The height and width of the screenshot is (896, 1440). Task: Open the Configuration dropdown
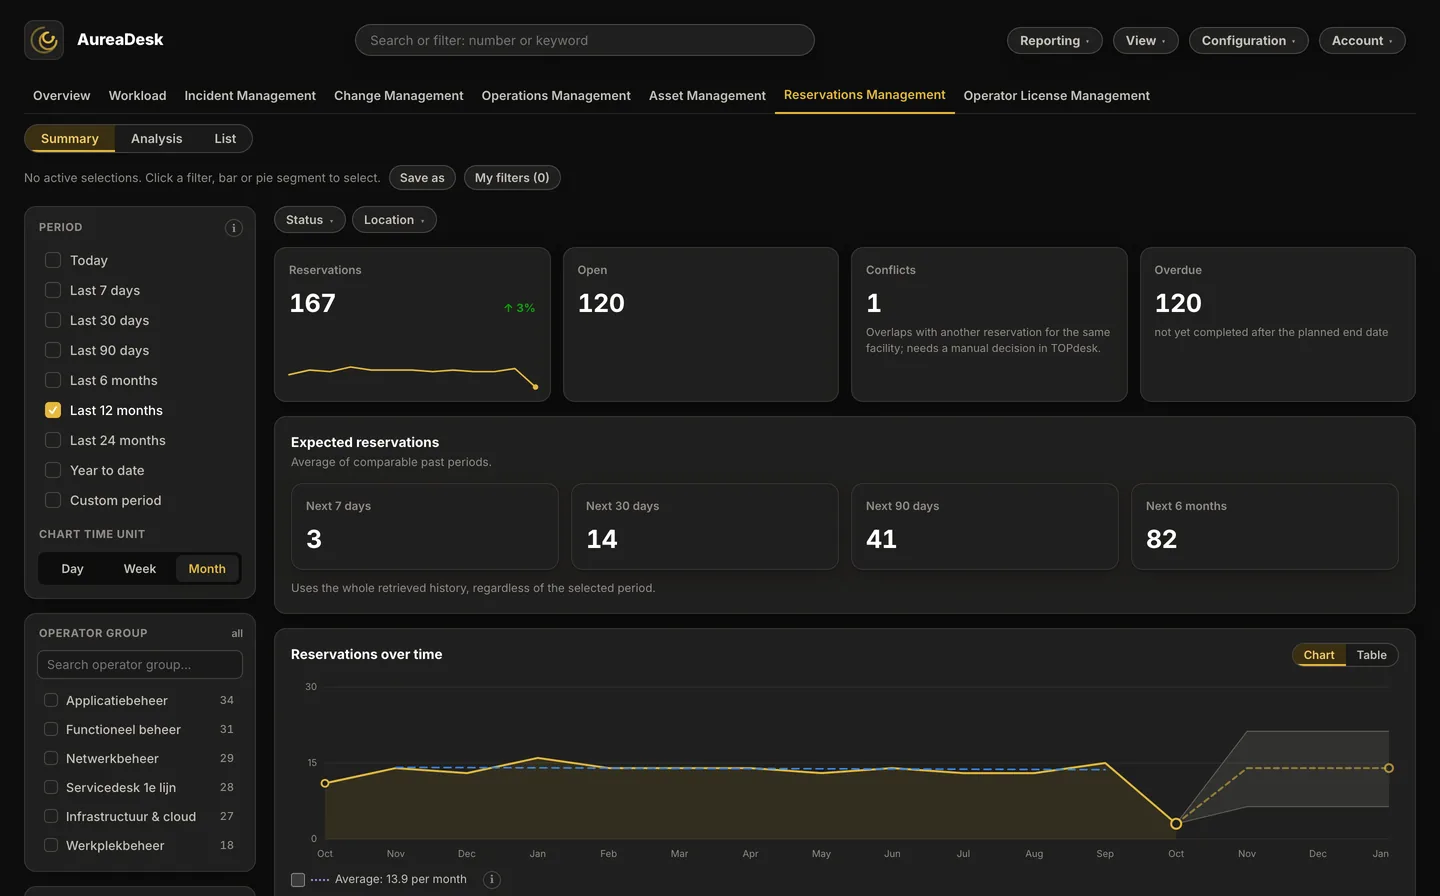[1249, 40]
